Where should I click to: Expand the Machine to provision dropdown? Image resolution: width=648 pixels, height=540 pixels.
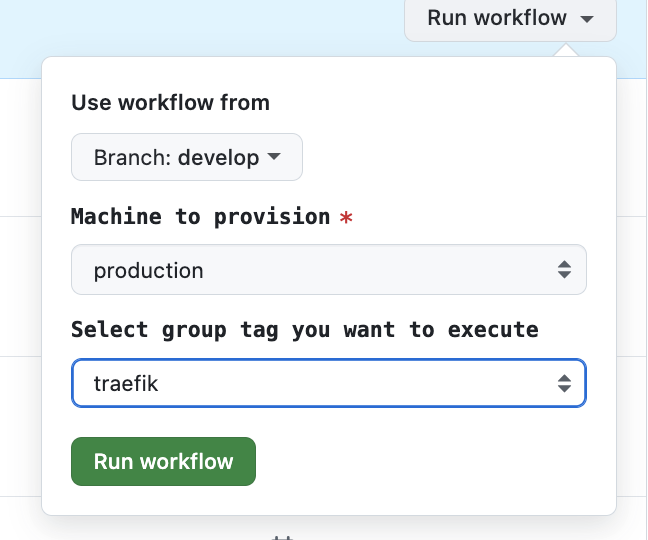coord(328,270)
